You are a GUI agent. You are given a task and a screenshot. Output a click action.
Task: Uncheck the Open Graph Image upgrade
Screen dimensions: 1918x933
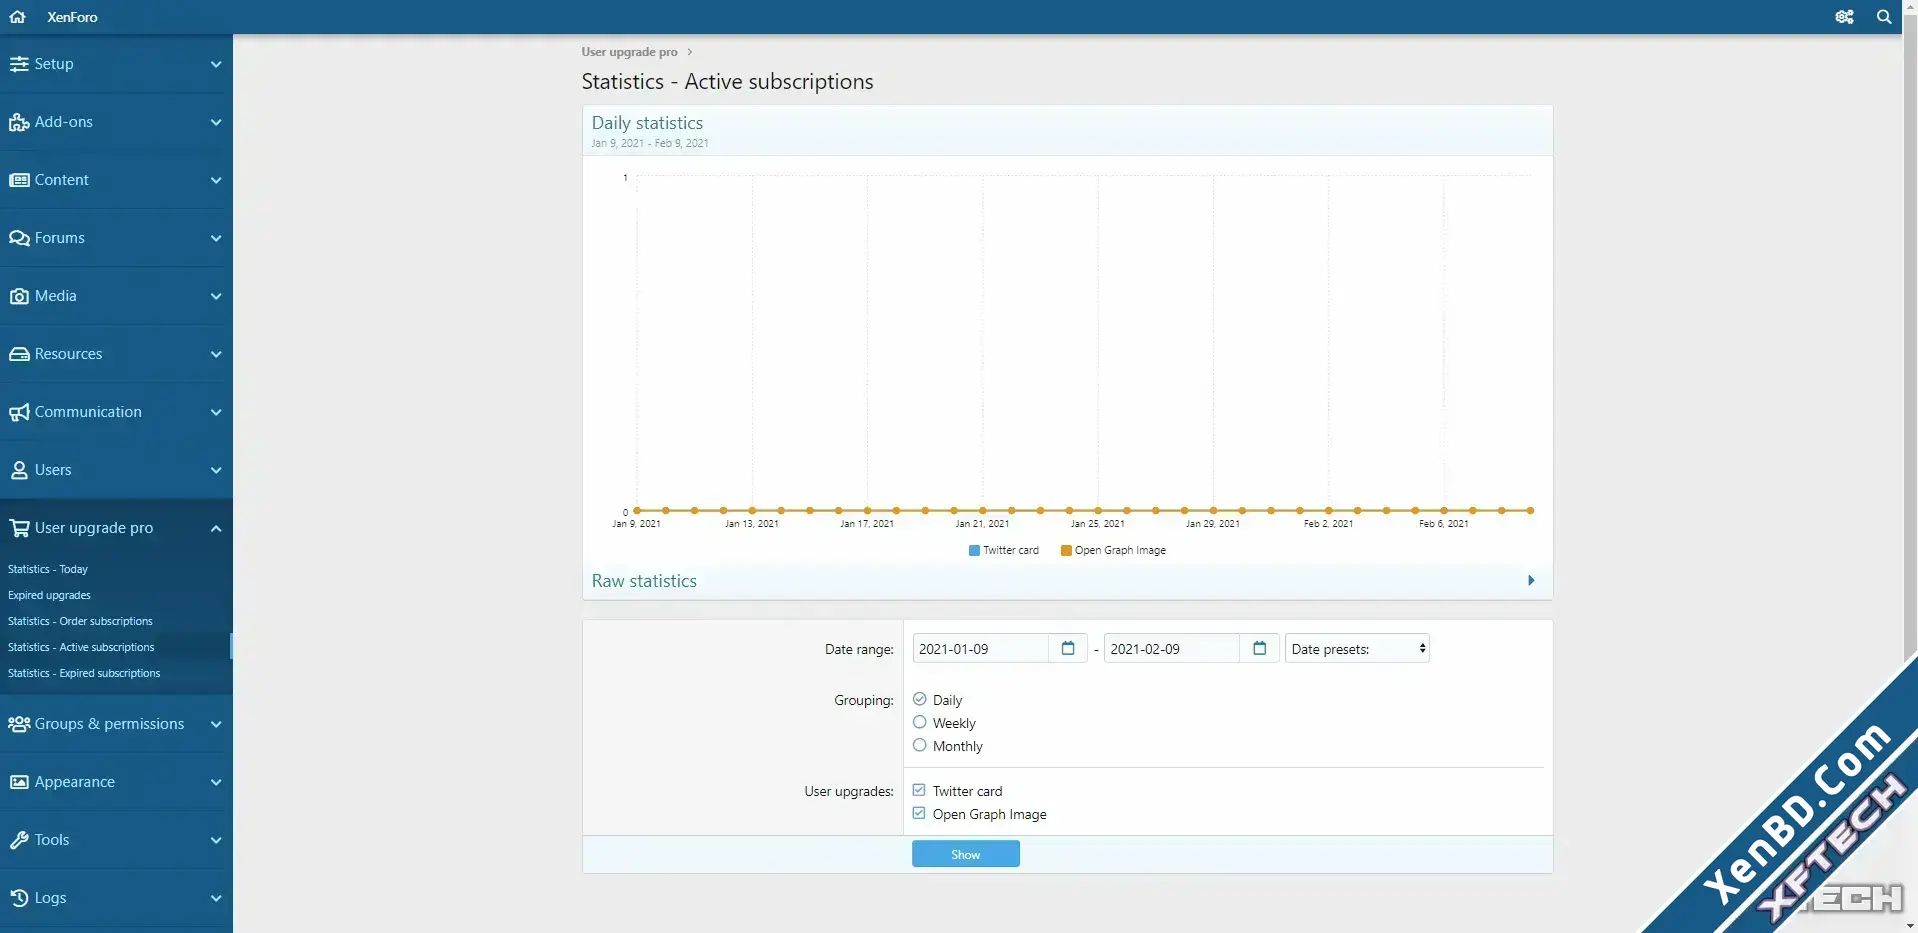click(x=919, y=813)
